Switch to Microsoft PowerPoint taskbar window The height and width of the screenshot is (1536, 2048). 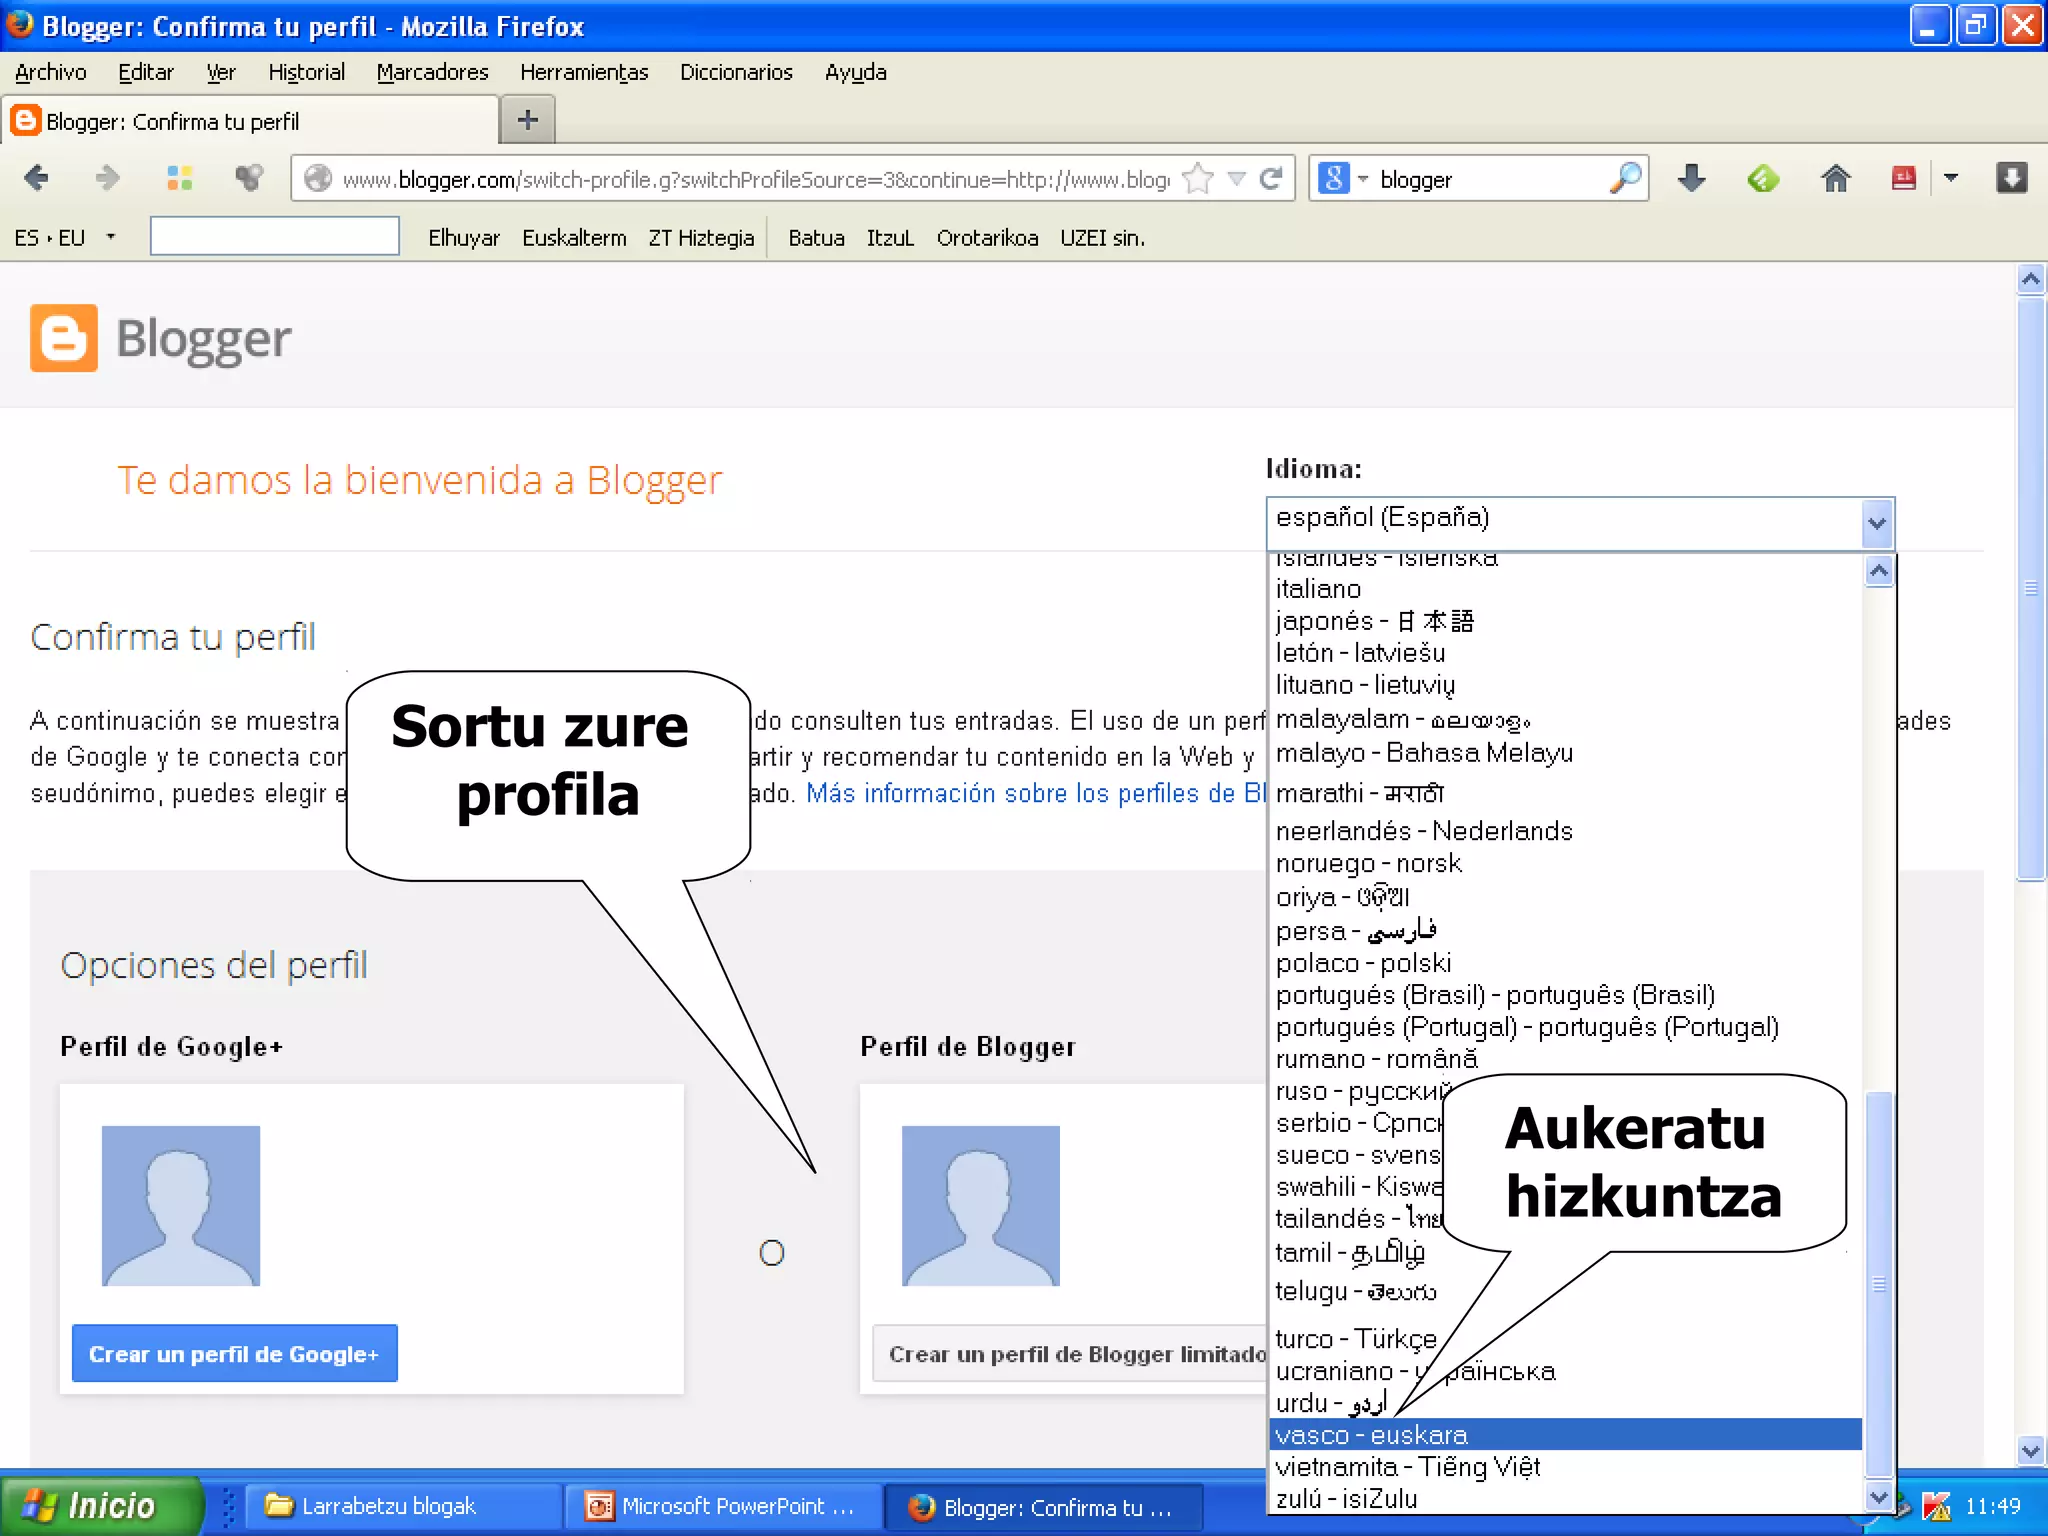[722, 1506]
